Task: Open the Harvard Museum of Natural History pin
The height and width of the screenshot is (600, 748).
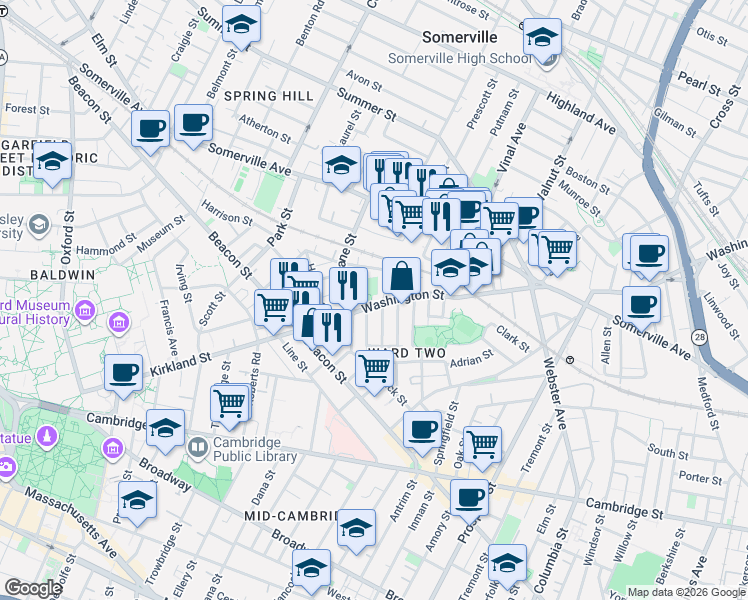Action: [x=85, y=310]
